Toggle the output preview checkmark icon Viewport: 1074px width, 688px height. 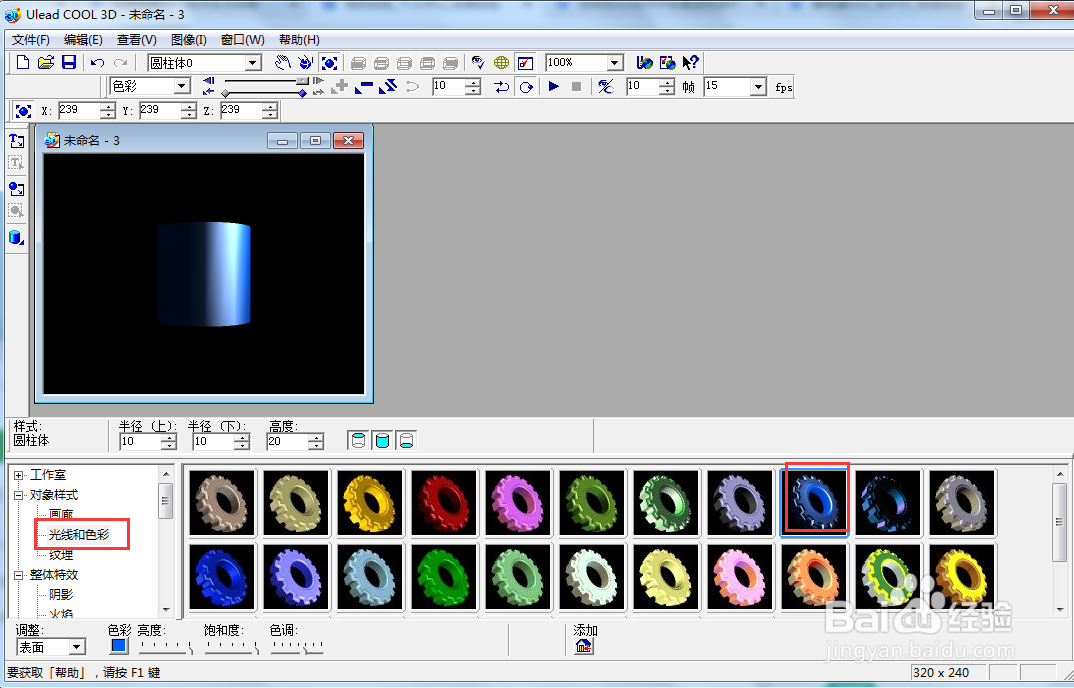click(525, 63)
